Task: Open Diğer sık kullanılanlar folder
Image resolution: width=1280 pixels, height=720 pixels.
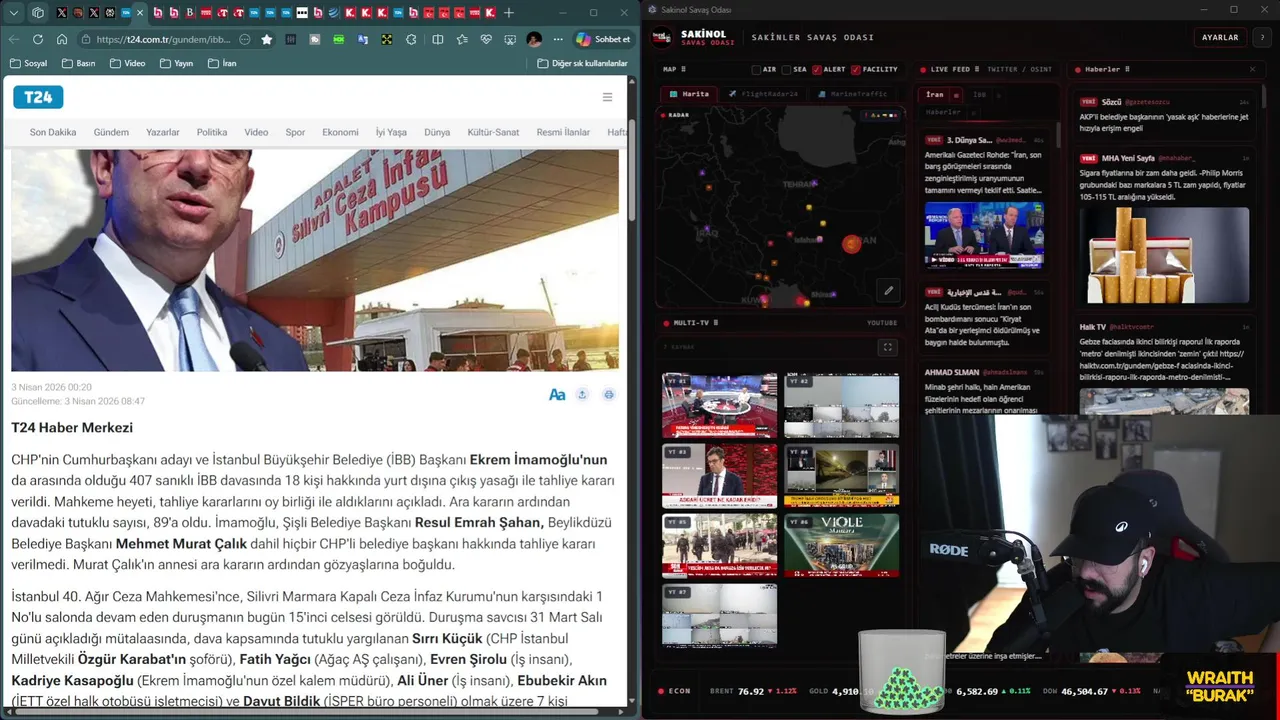Action: 582,63
